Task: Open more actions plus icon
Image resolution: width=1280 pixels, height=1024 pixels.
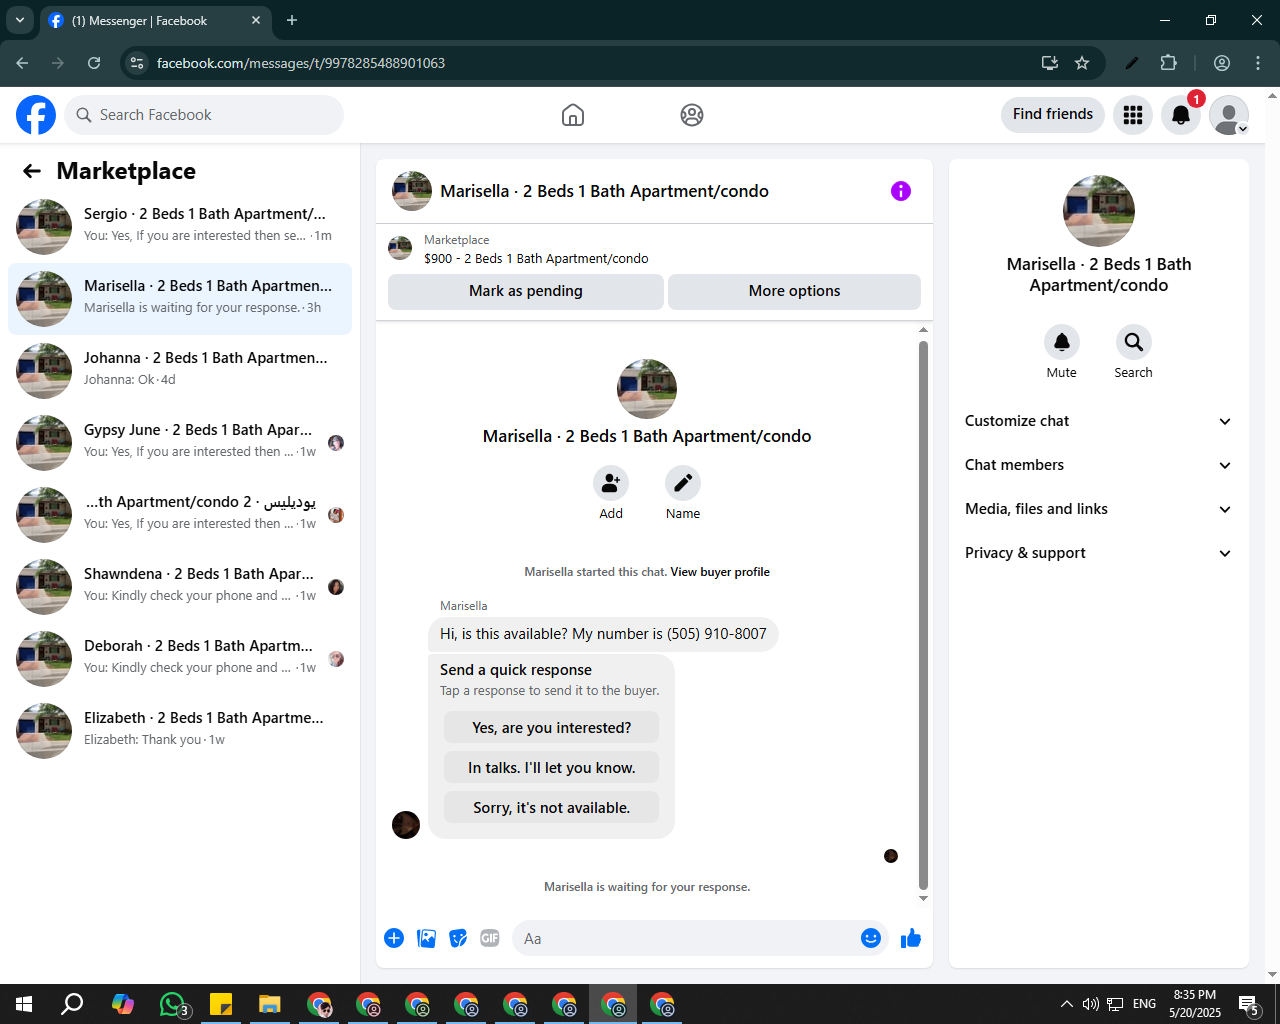Action: pyautogui.click(x=394, y=938)
